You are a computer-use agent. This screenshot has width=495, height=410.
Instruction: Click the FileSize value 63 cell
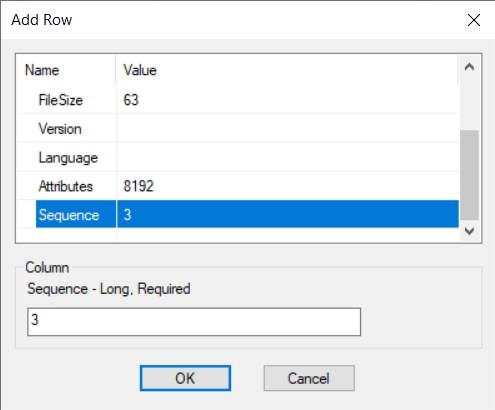[288, 100]
